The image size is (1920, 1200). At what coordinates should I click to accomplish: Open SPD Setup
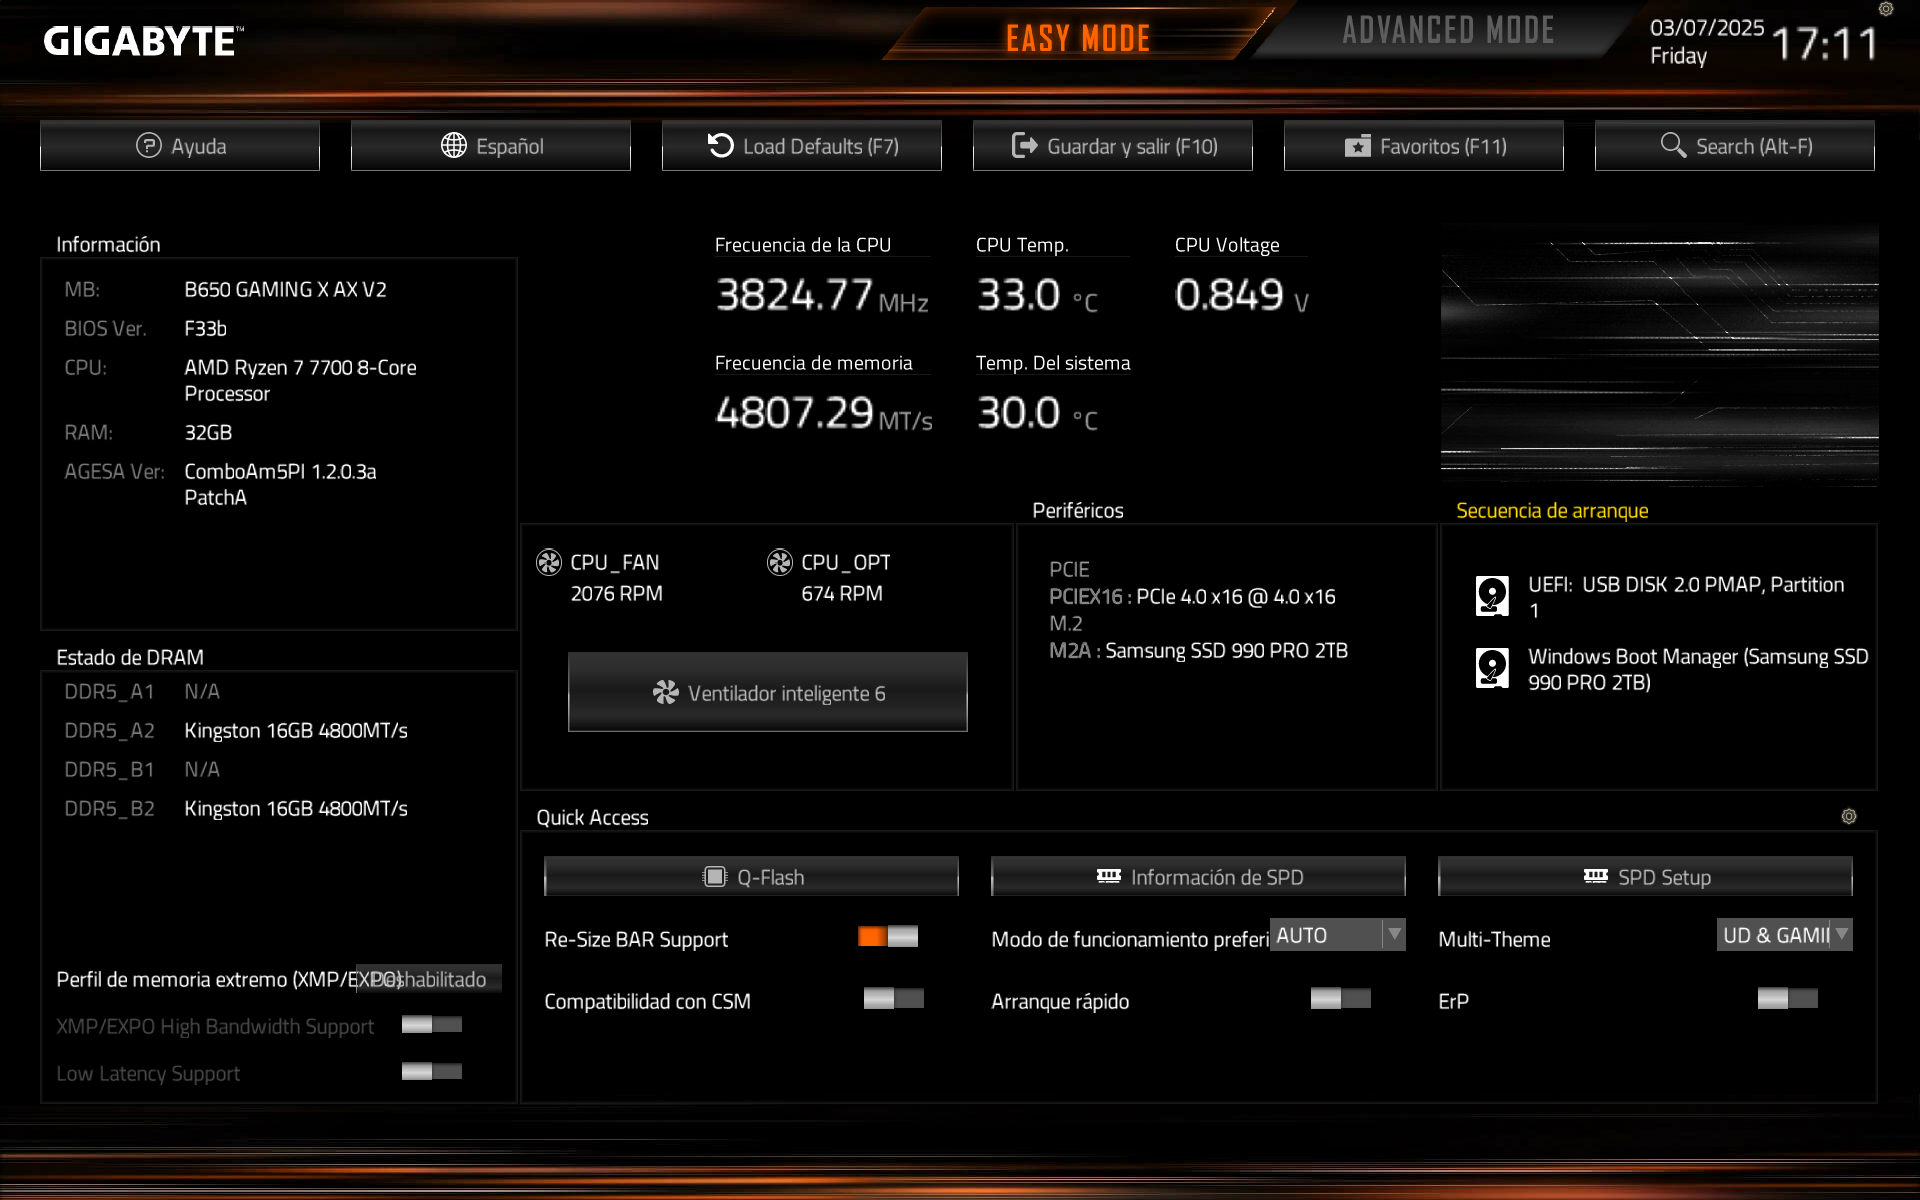(1645, 877)
